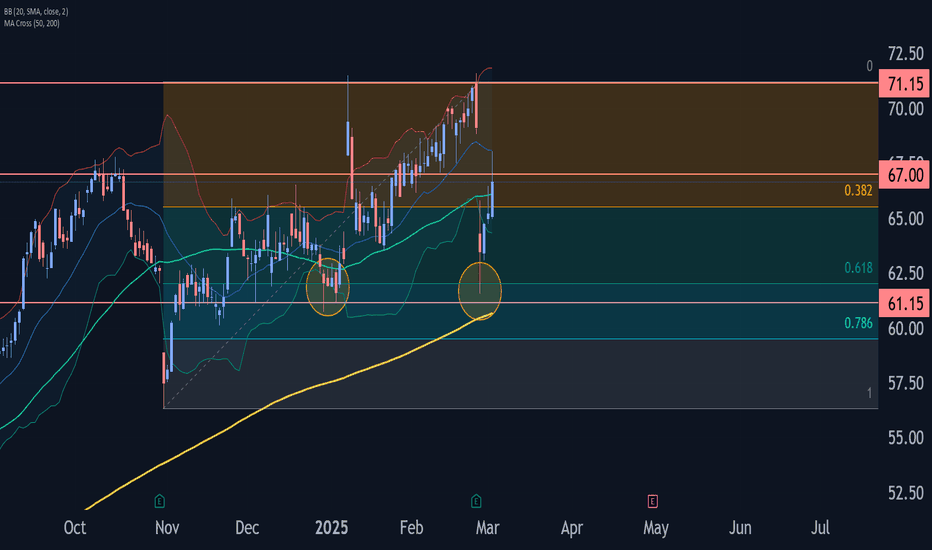Click the 0.786 Fibonacci level label
This screenshot has height=550, width=932.
point(858,323)
